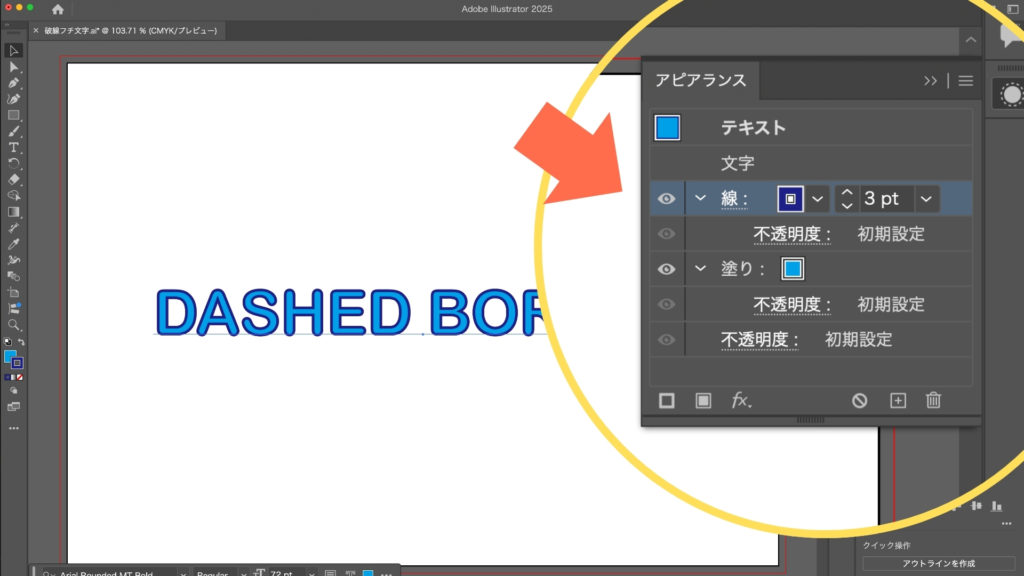Click the Clear Appearance icon
The image size is (1024, 576).
pos(859,400)
